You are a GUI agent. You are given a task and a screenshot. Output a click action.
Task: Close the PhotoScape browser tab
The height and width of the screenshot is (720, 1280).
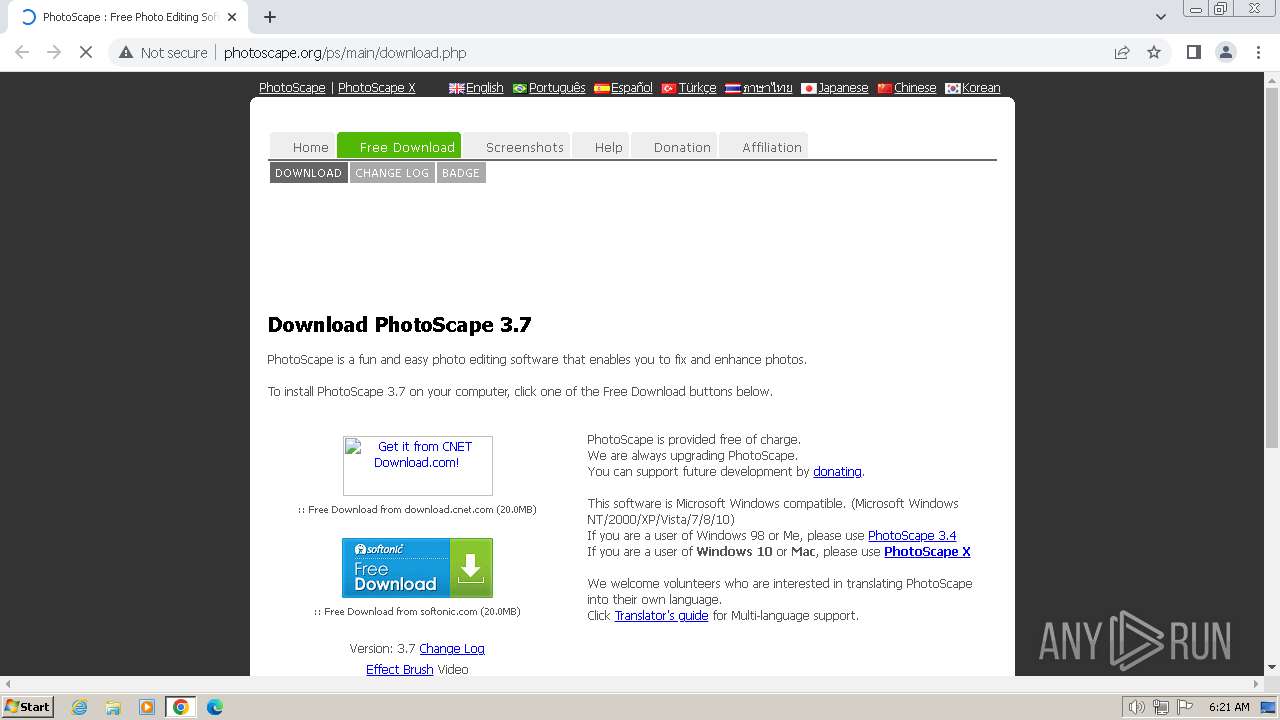[x=232, y=17]
